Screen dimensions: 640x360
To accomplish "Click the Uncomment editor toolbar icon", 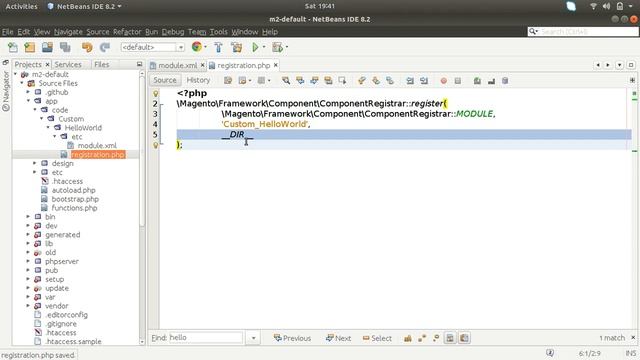I will pos(491,80).
